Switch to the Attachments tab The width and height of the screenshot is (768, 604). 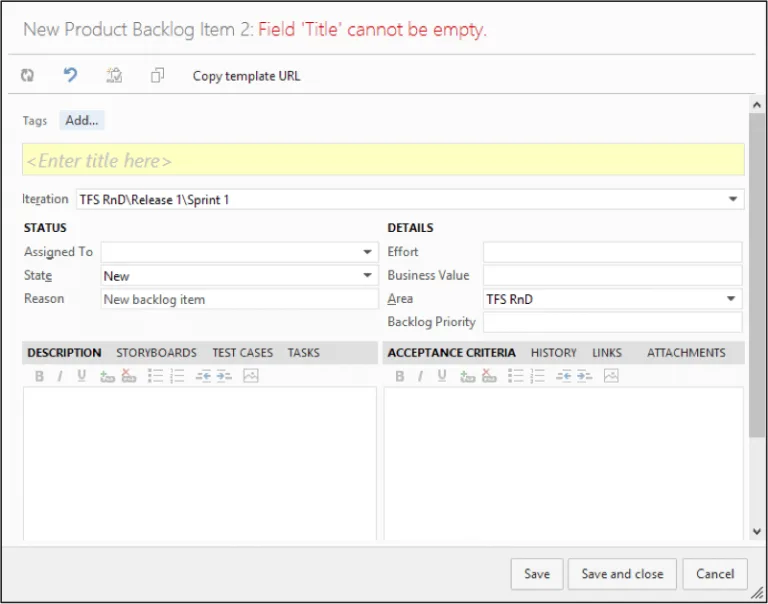point(686,353)
